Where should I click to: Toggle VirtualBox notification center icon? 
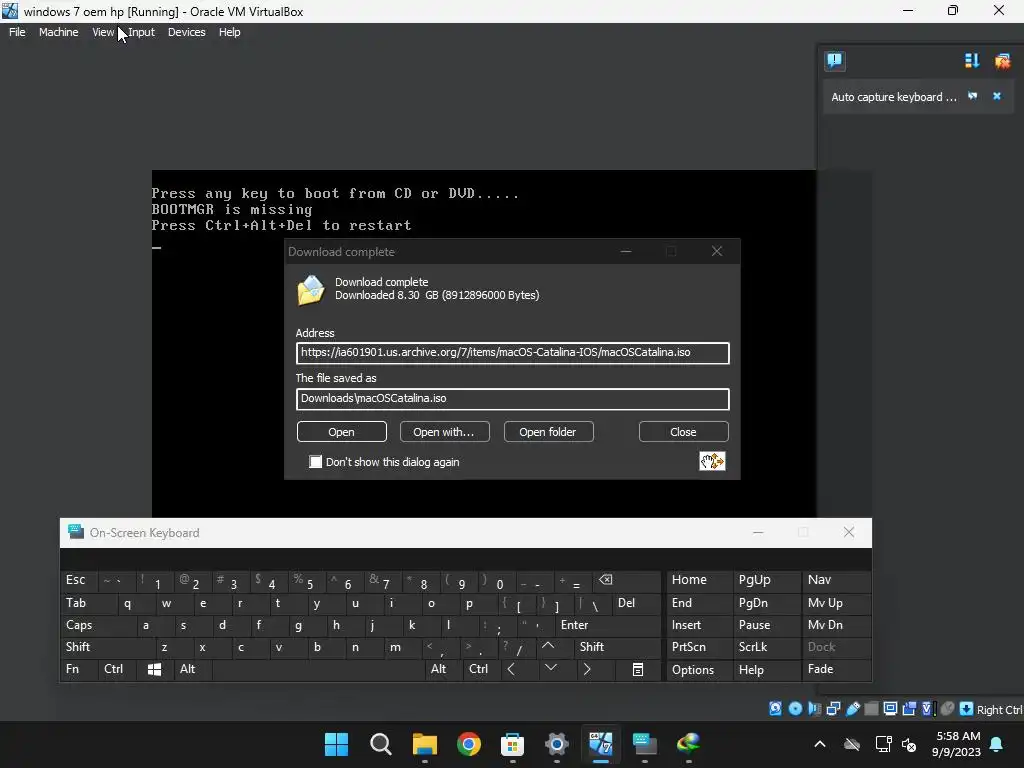pos(834,61)
